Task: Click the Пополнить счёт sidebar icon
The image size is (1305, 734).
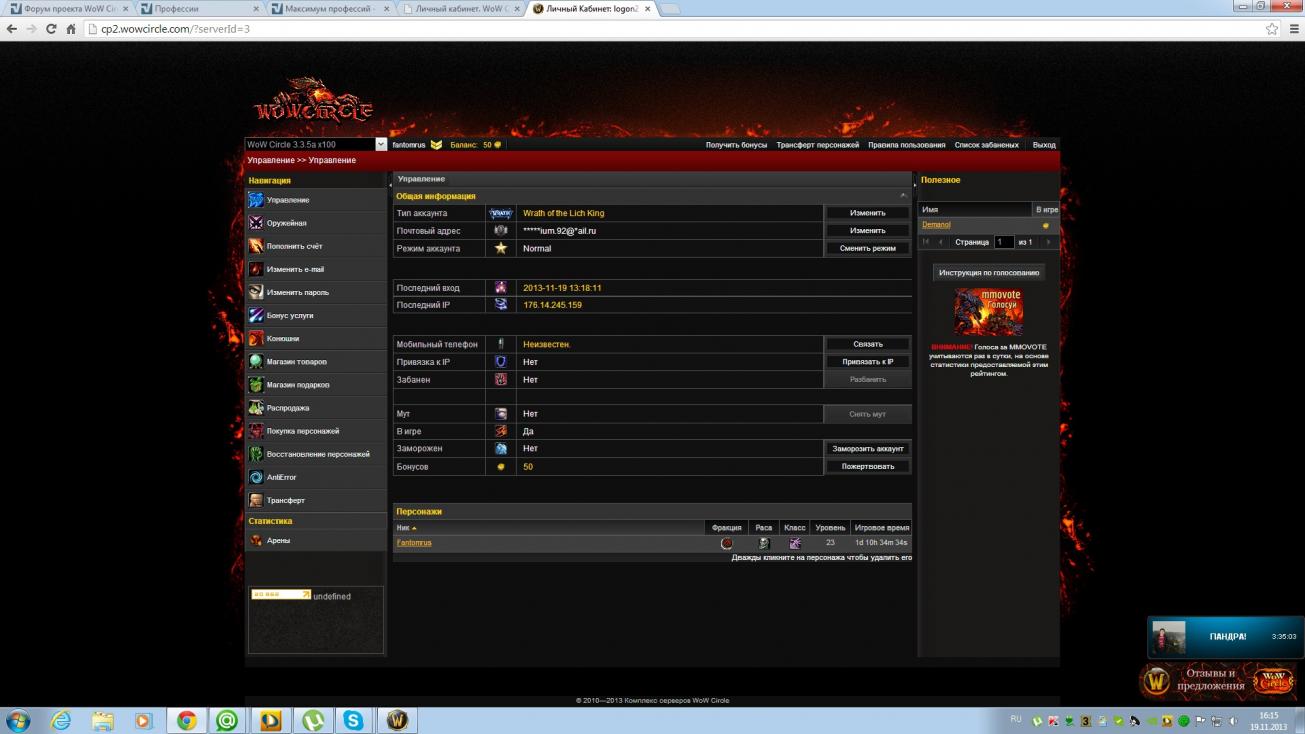Action: pyautogui.click(x=256, y=246)
